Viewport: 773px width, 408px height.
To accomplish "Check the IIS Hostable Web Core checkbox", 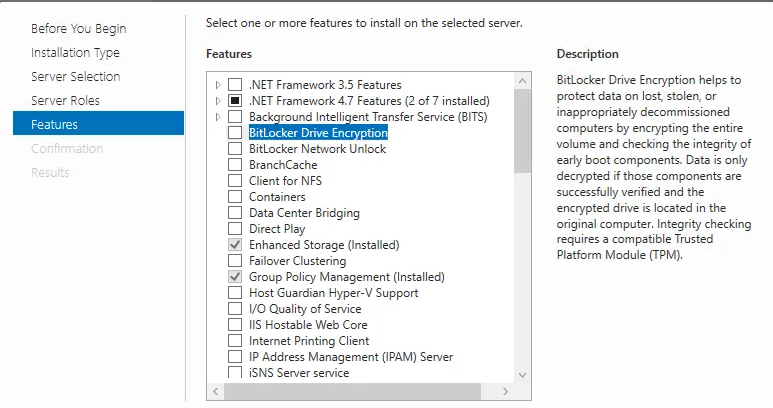I will (x=235, y=325).
